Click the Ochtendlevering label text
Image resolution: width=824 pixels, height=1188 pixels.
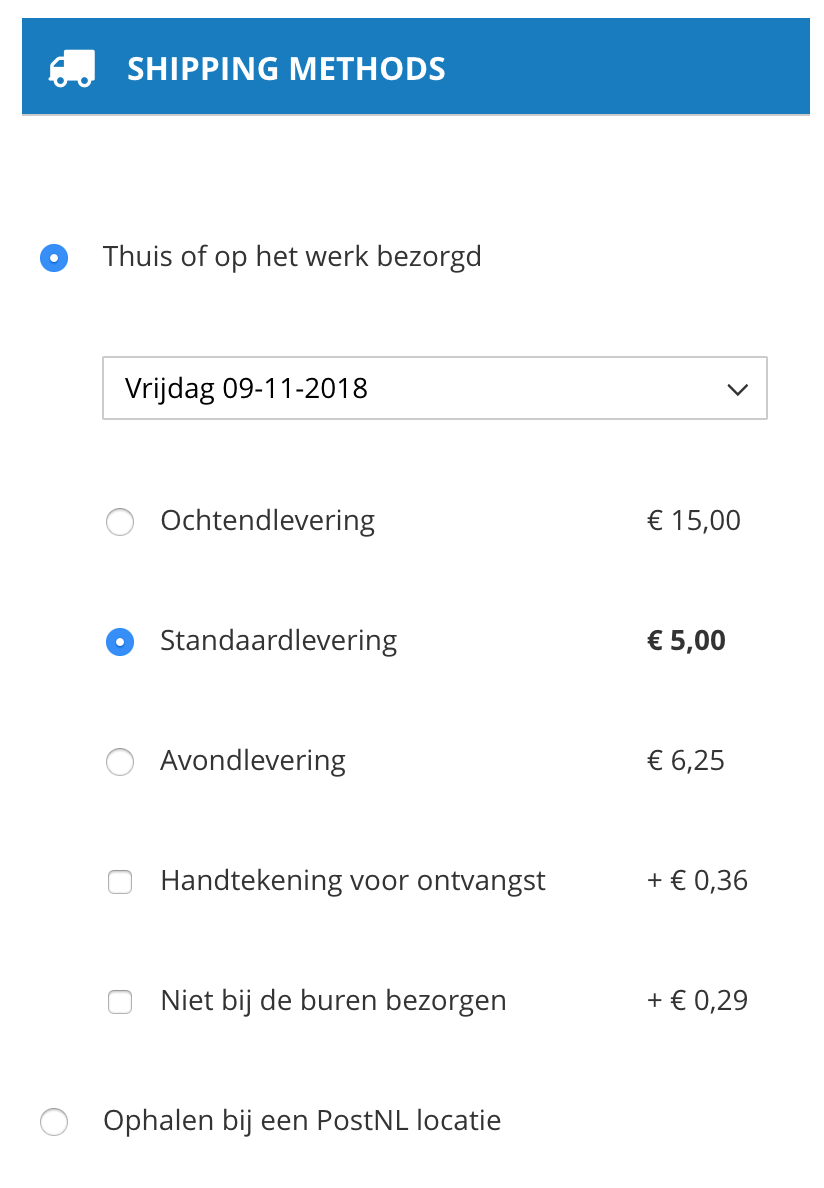pyautogui.click(x=267, y=520)
